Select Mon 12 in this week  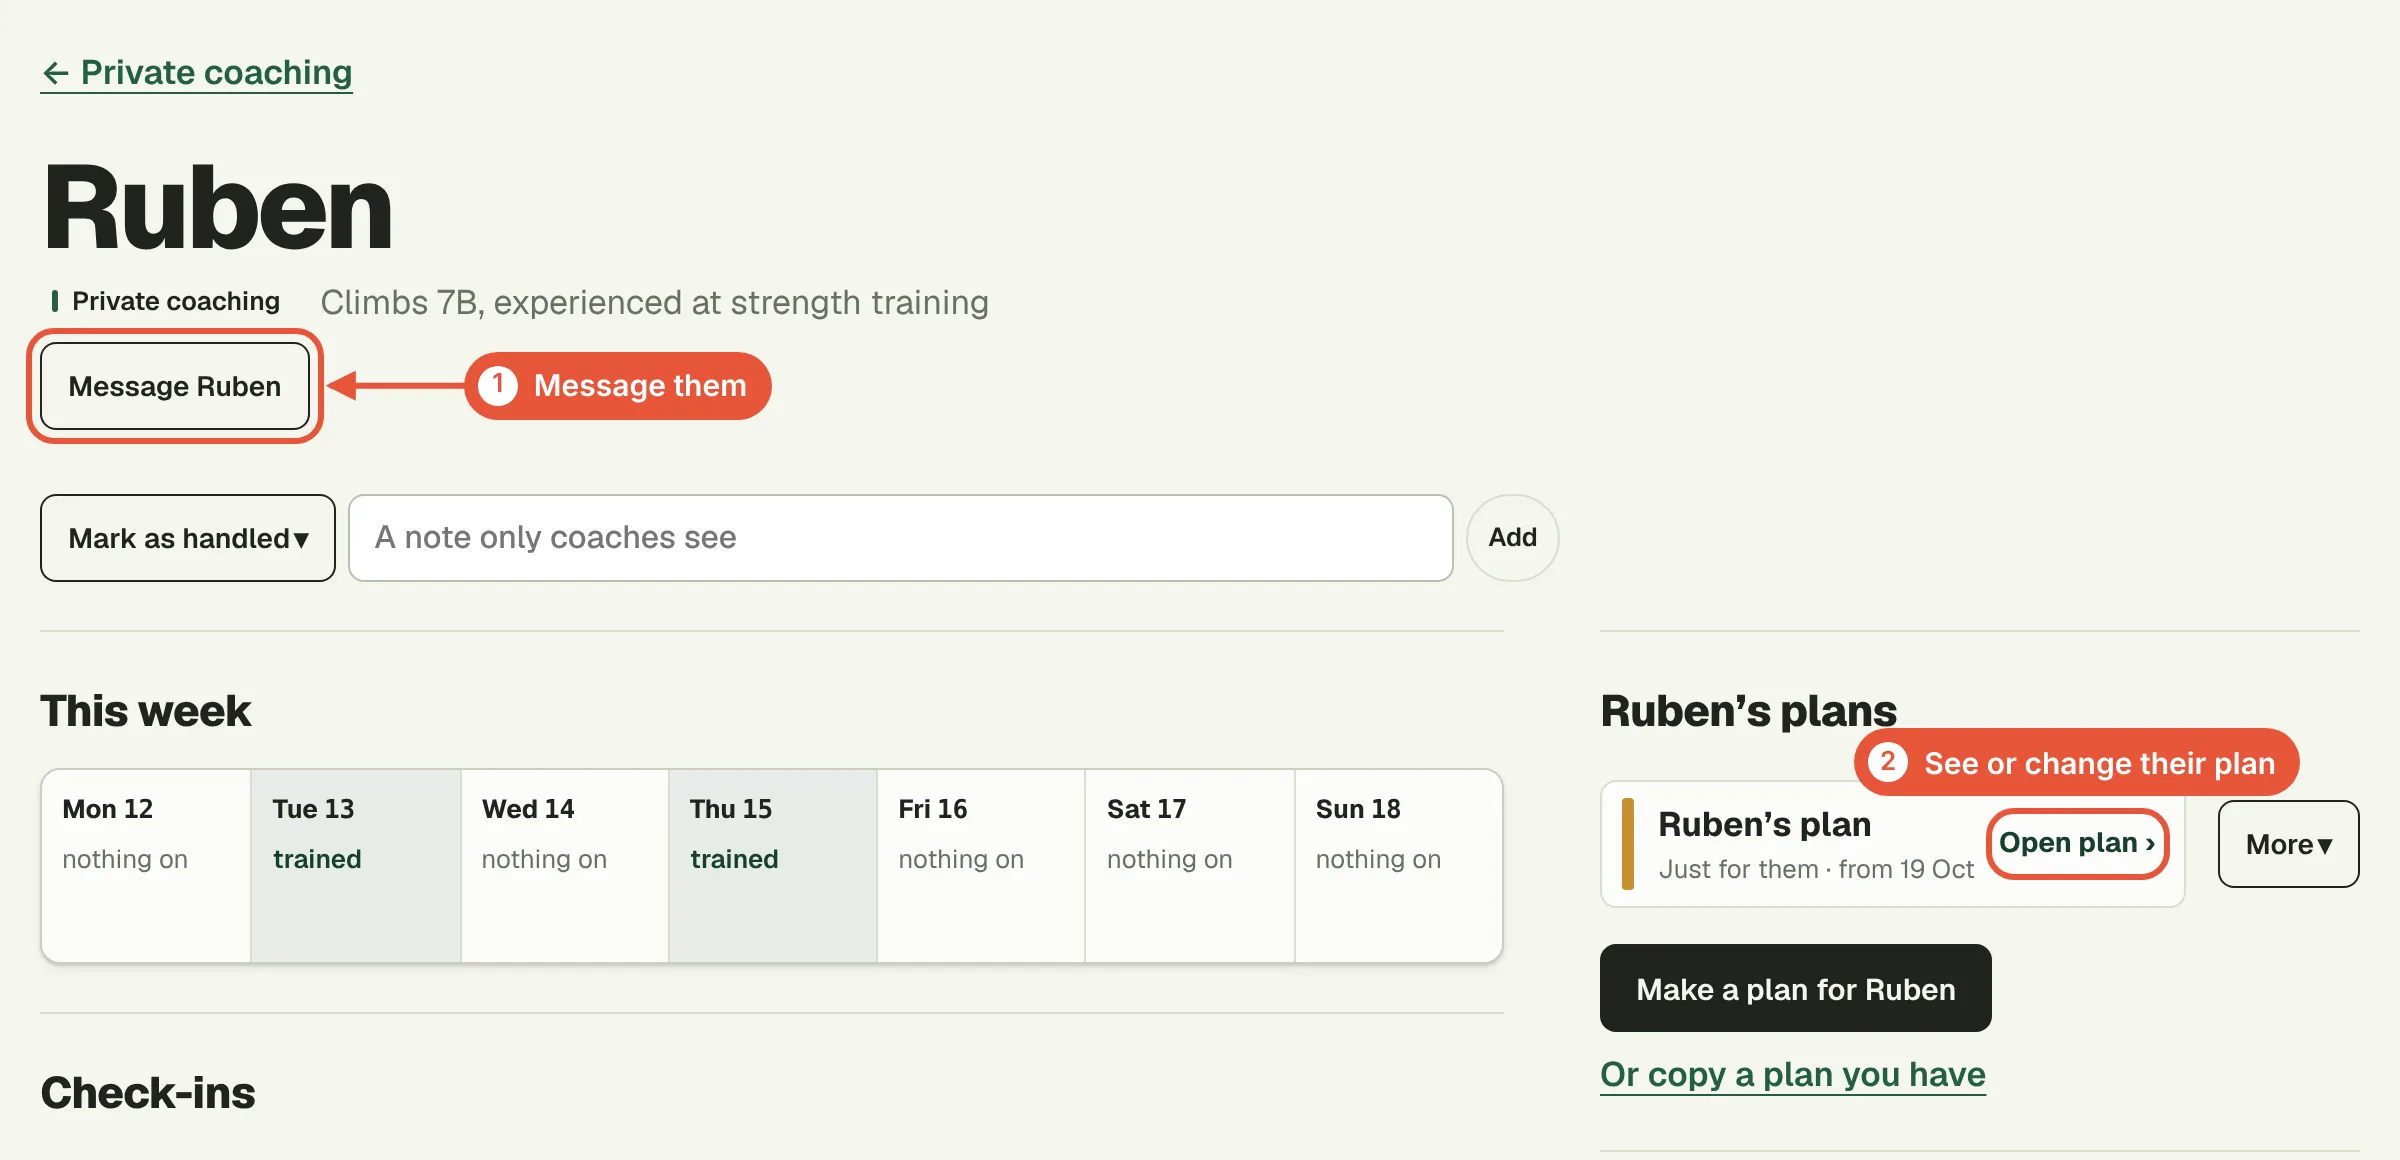[146, 866]
